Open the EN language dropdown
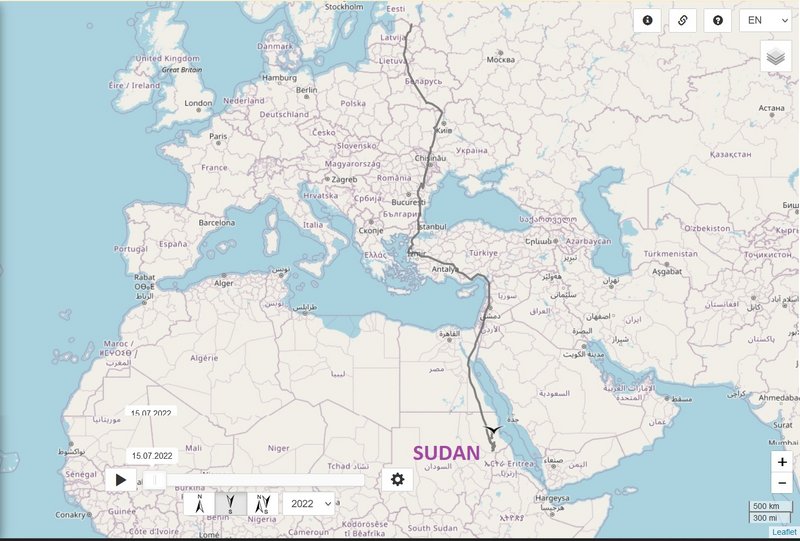Viewport: 800px width, 541px height. point(766,20)
